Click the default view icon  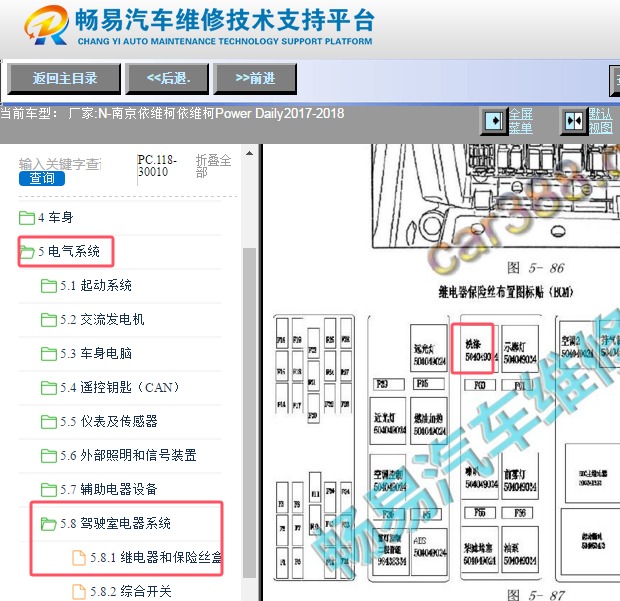click(x=574, y=121)
